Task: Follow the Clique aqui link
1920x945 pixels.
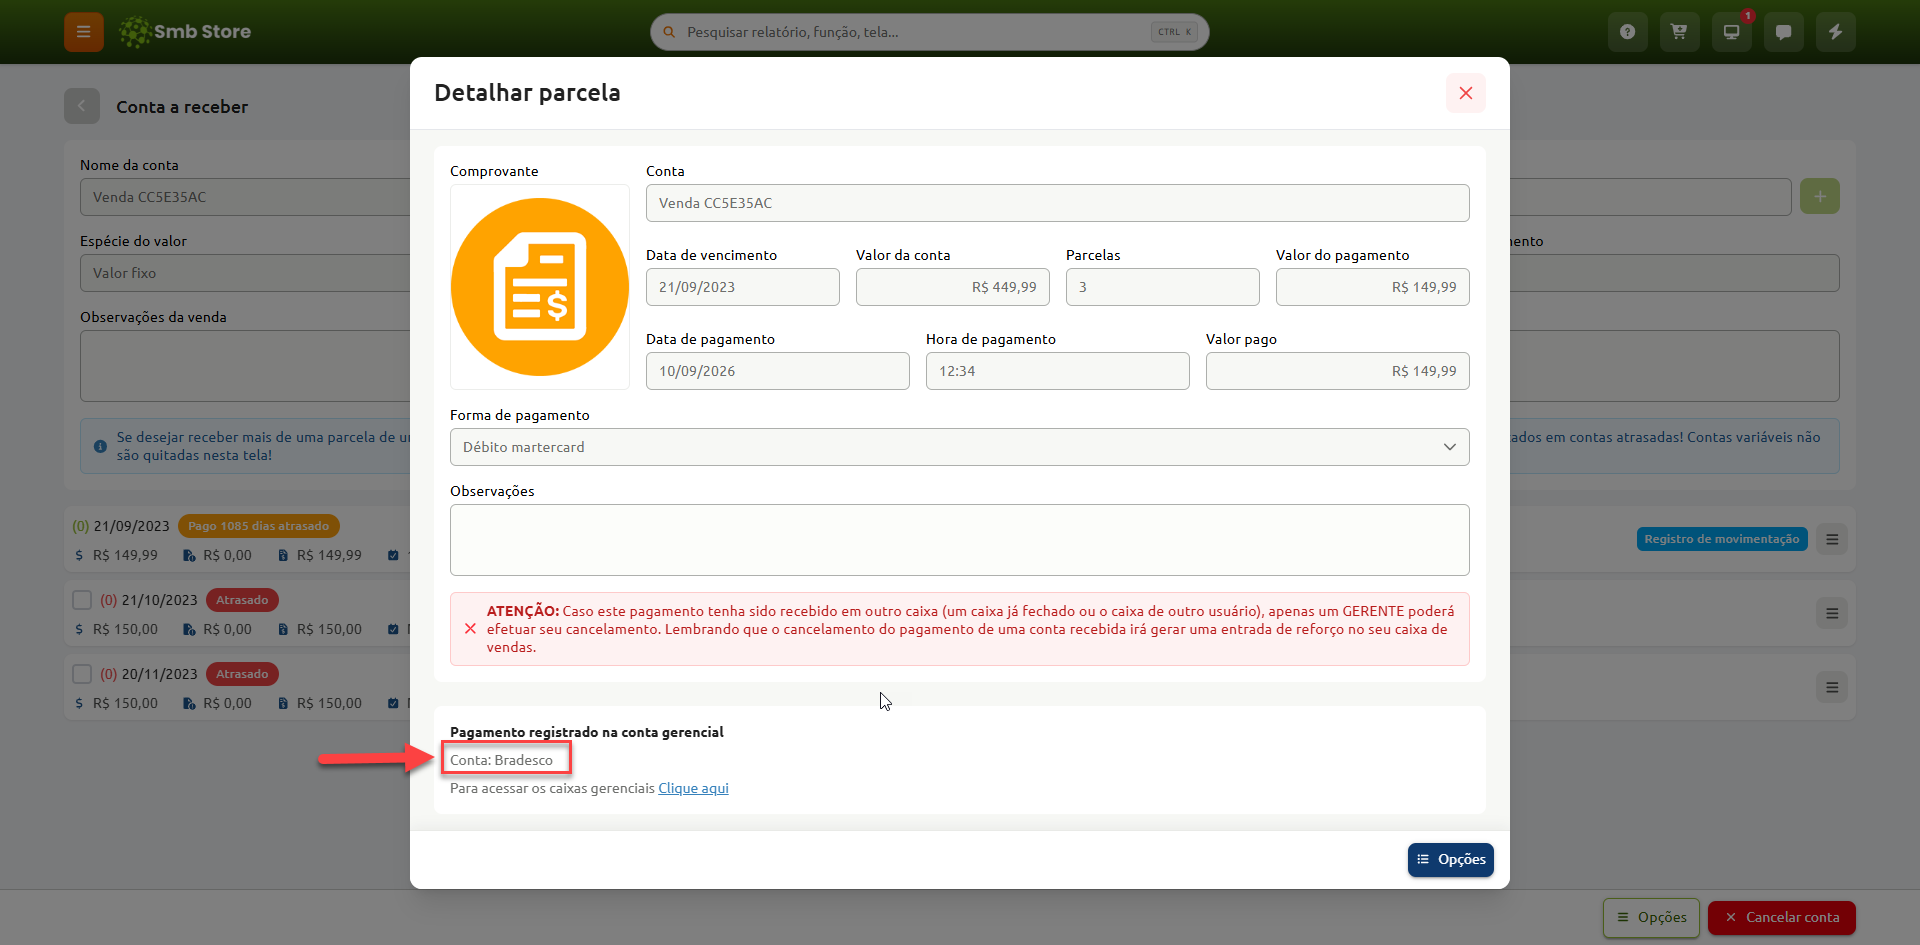Action: coord(693,788)
